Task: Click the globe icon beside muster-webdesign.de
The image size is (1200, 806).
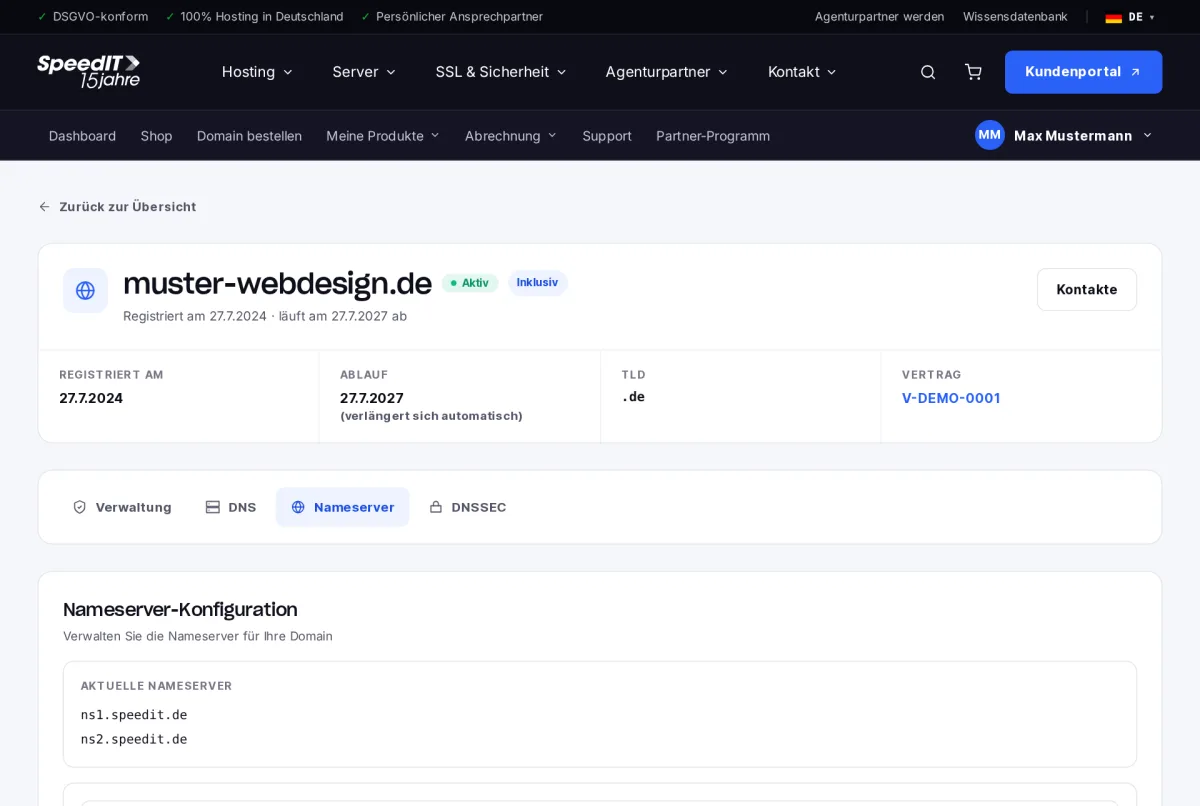Action: [x=85, y=290]
